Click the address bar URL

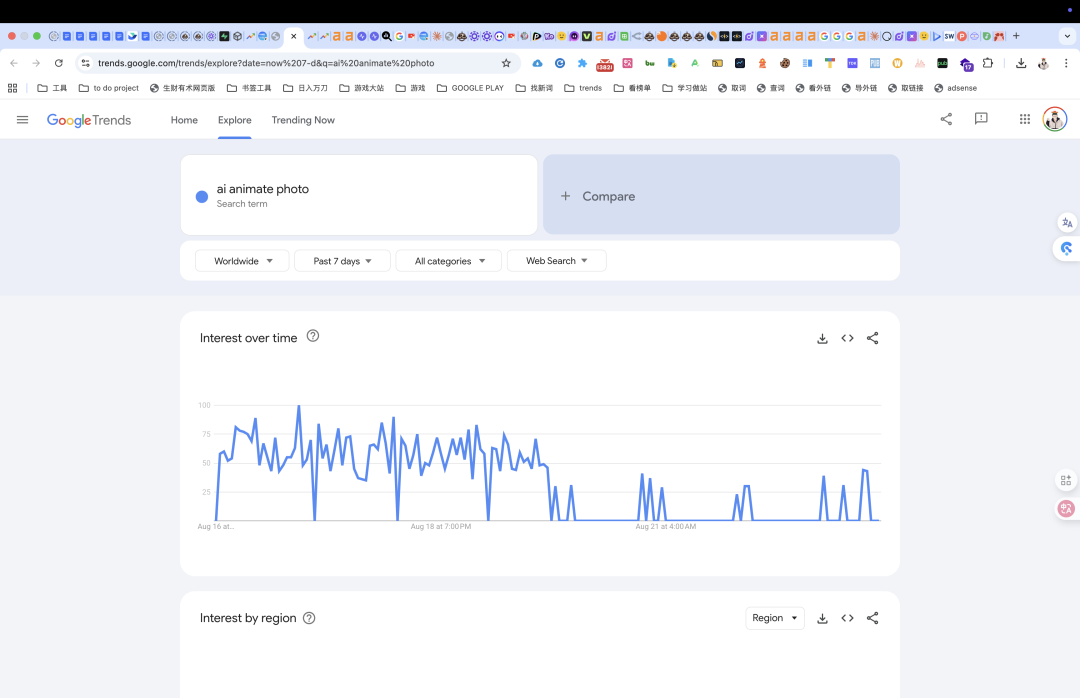[266, 63]
